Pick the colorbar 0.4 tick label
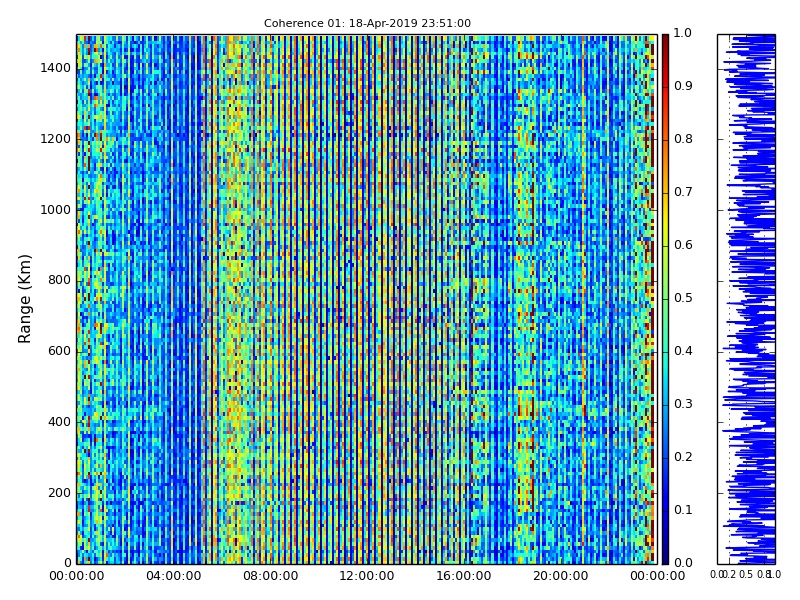 (683, 351)
